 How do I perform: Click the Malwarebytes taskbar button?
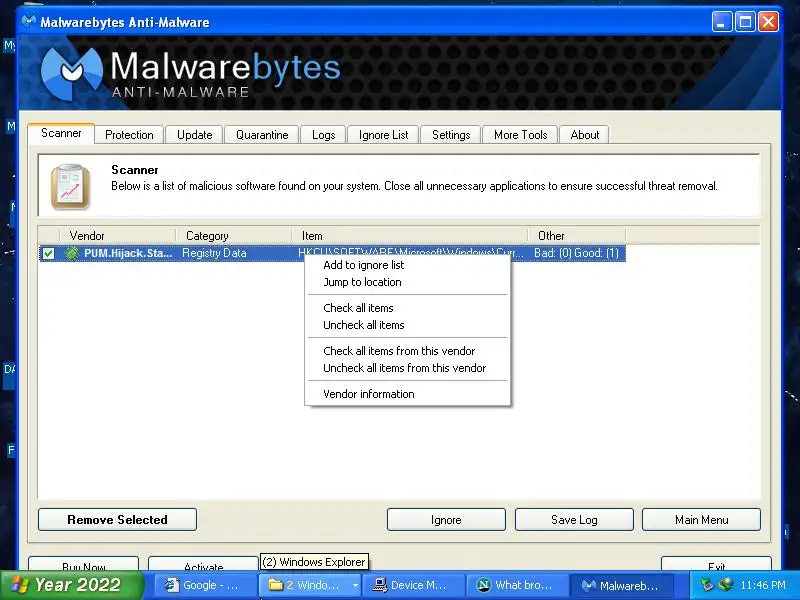621,585
